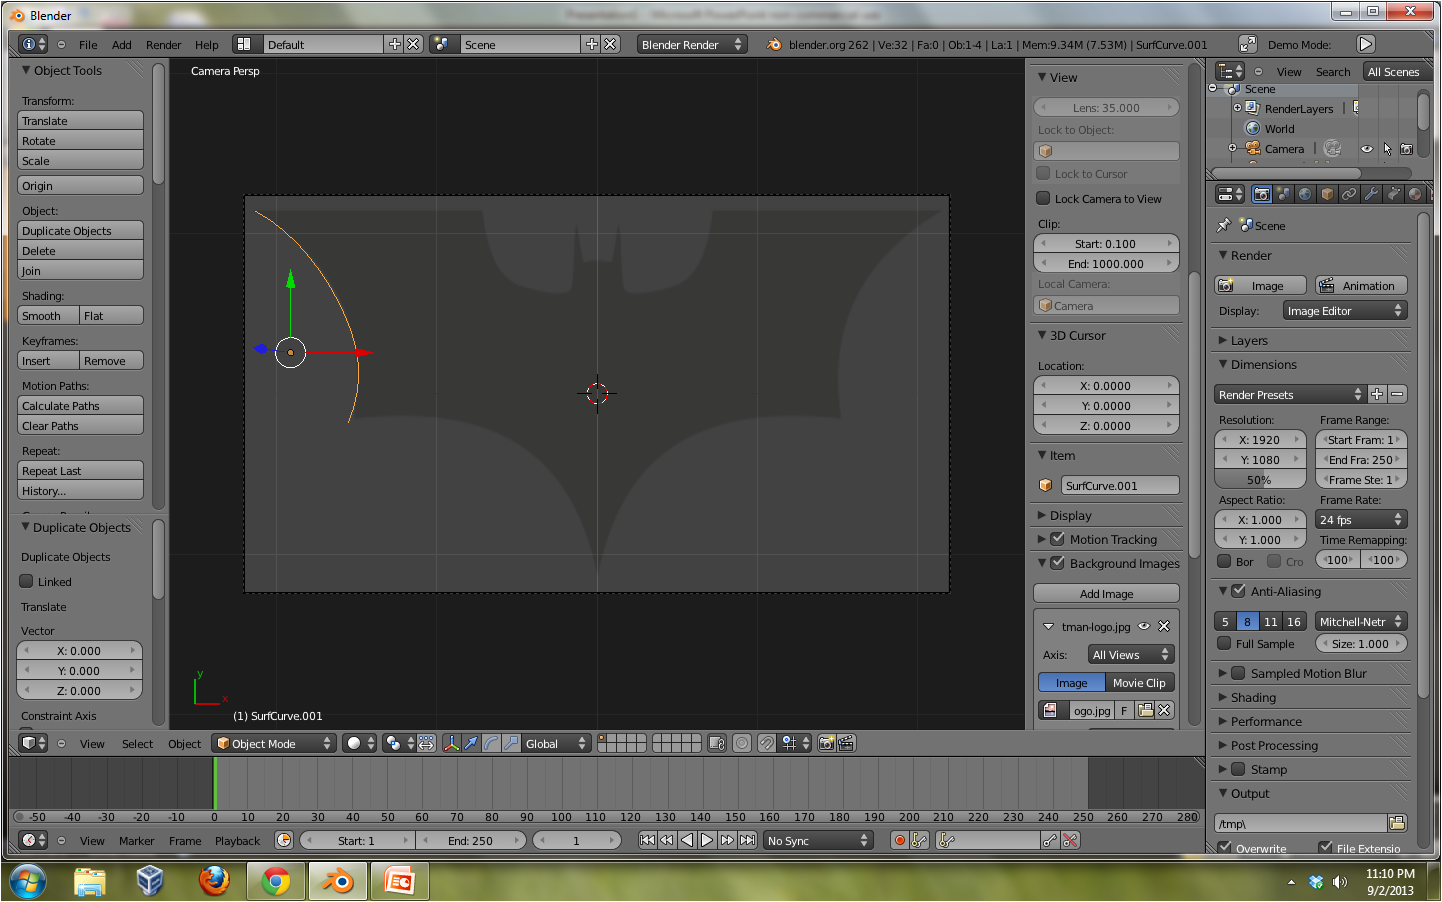Image resolution: width=1442 pixels, height=902 pixels.
Task: Open the Object Constraints chain tab
Action: pos(1349,194)
